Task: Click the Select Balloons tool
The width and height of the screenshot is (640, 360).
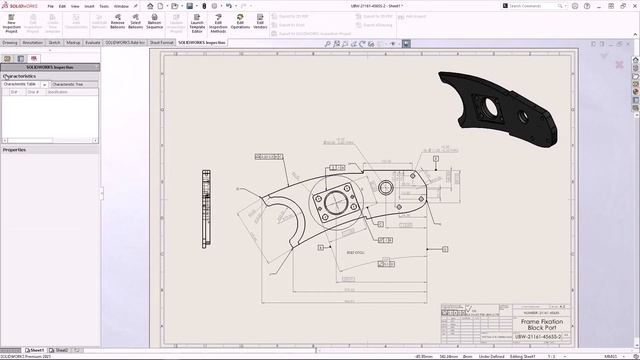Action: click(x=136, y=21)
